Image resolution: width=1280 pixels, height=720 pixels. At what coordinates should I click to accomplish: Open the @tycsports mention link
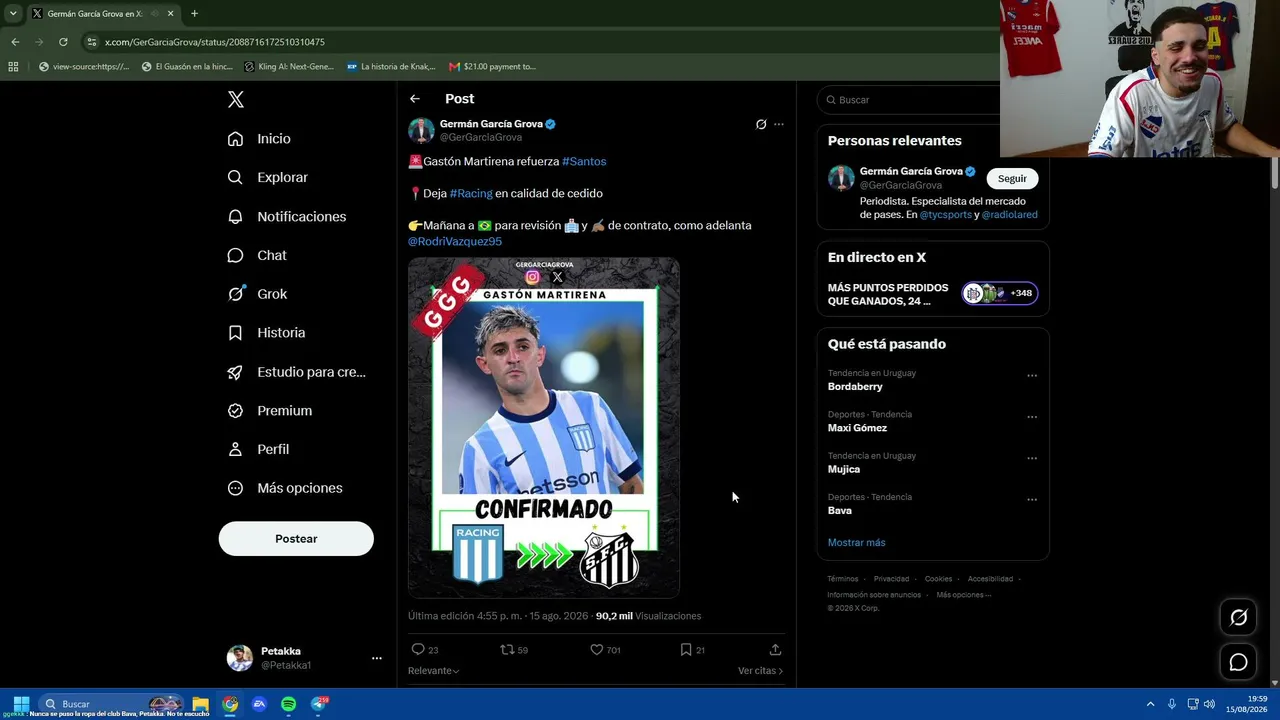pyautogui.click(x=946, y=215)
